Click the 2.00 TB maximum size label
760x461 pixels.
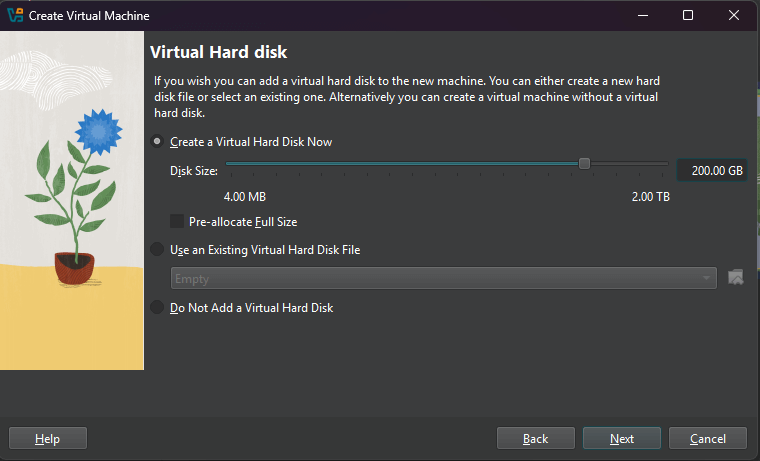point(650,196)
